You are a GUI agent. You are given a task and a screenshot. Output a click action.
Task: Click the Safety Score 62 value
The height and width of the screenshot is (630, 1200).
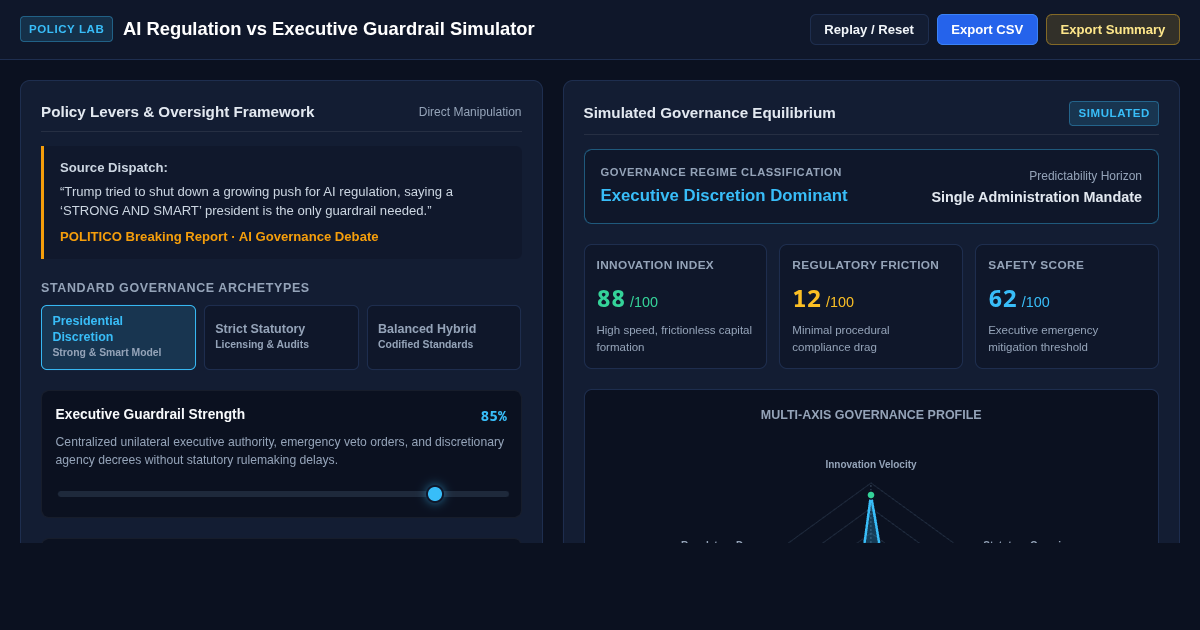pyautogui.click(x=1003, y=299)
